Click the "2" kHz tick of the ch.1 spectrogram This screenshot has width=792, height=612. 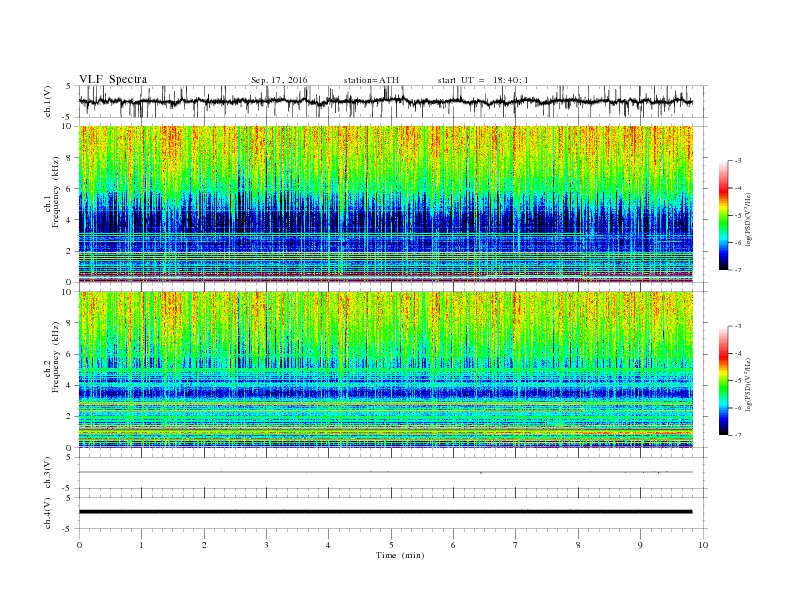click(70, 251)
